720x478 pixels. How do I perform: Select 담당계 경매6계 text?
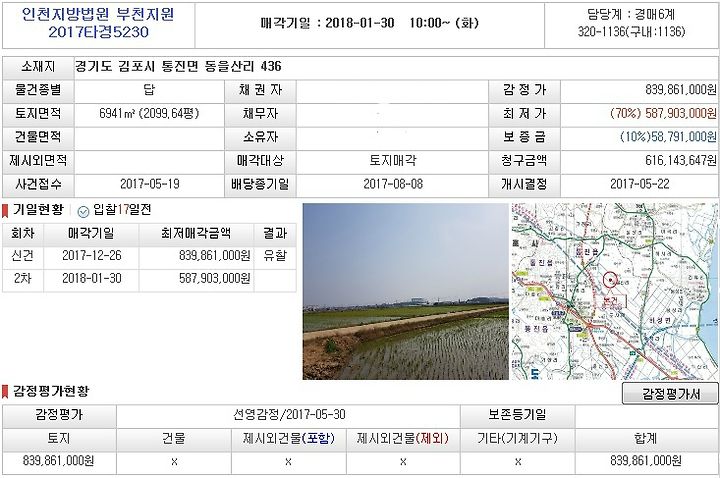(631, 14)
